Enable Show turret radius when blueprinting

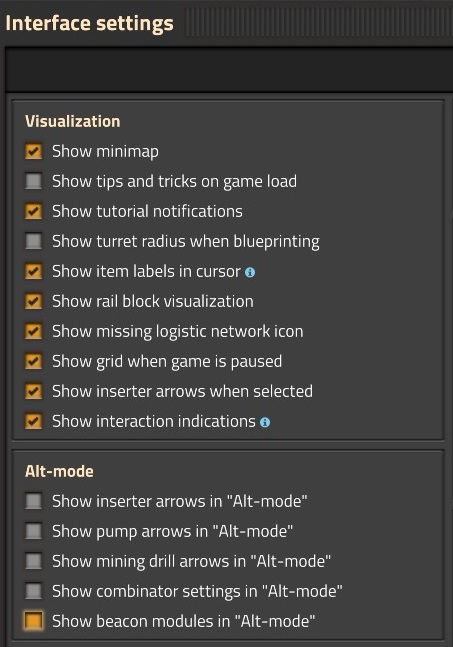(x=33, y=241)
